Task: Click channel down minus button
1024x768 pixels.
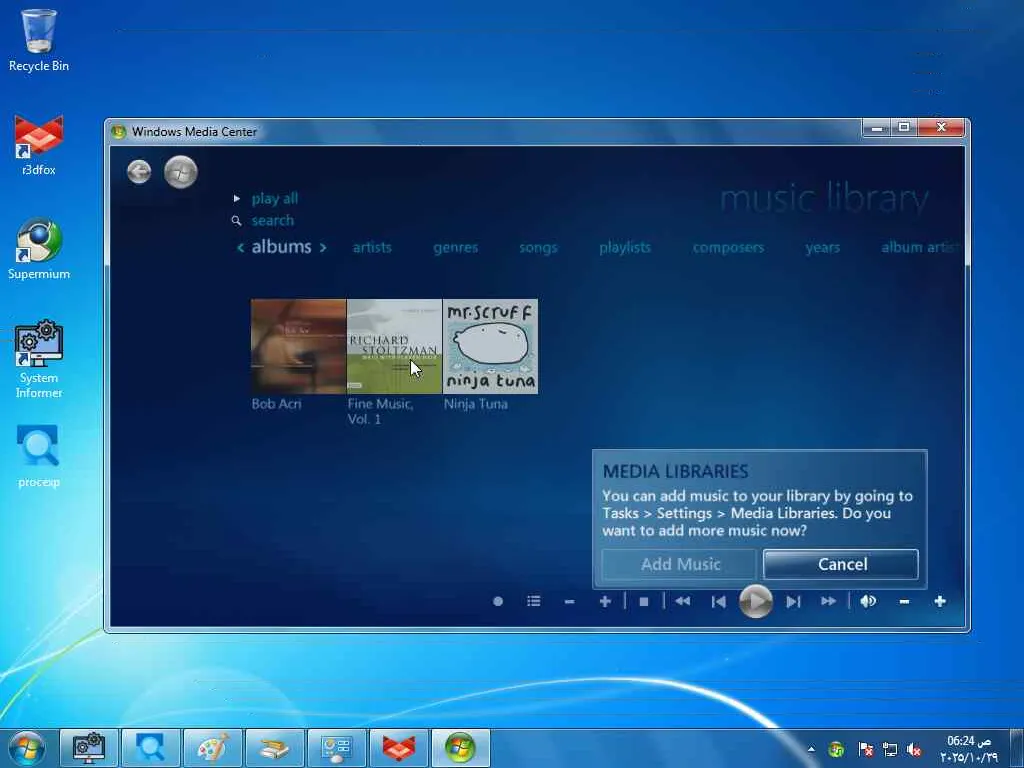Action: (x=569, y=601)
